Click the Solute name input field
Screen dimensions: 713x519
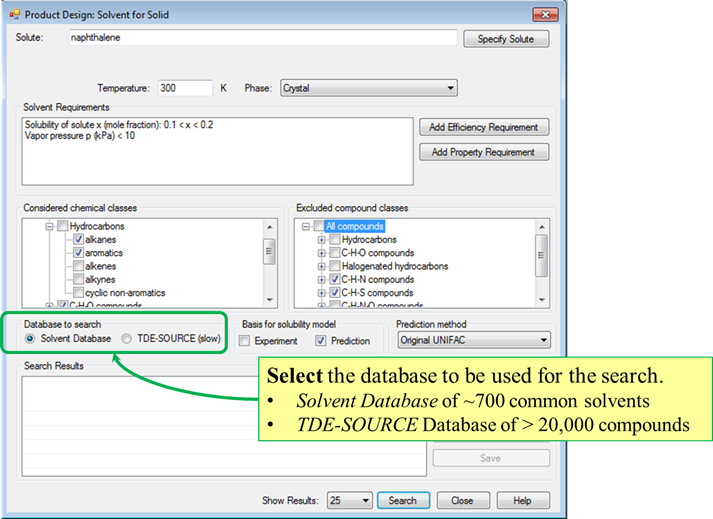pyautogui.click(x=263, y=38)
